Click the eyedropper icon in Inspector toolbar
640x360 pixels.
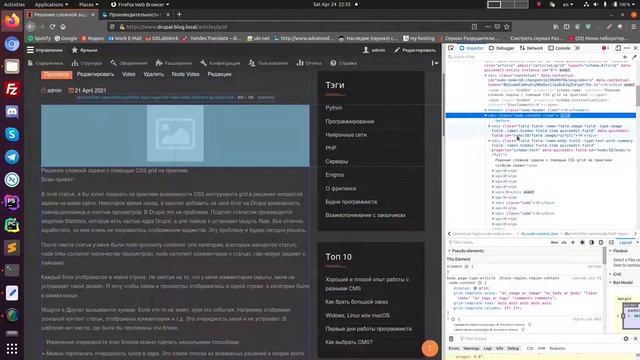[634, 57]
